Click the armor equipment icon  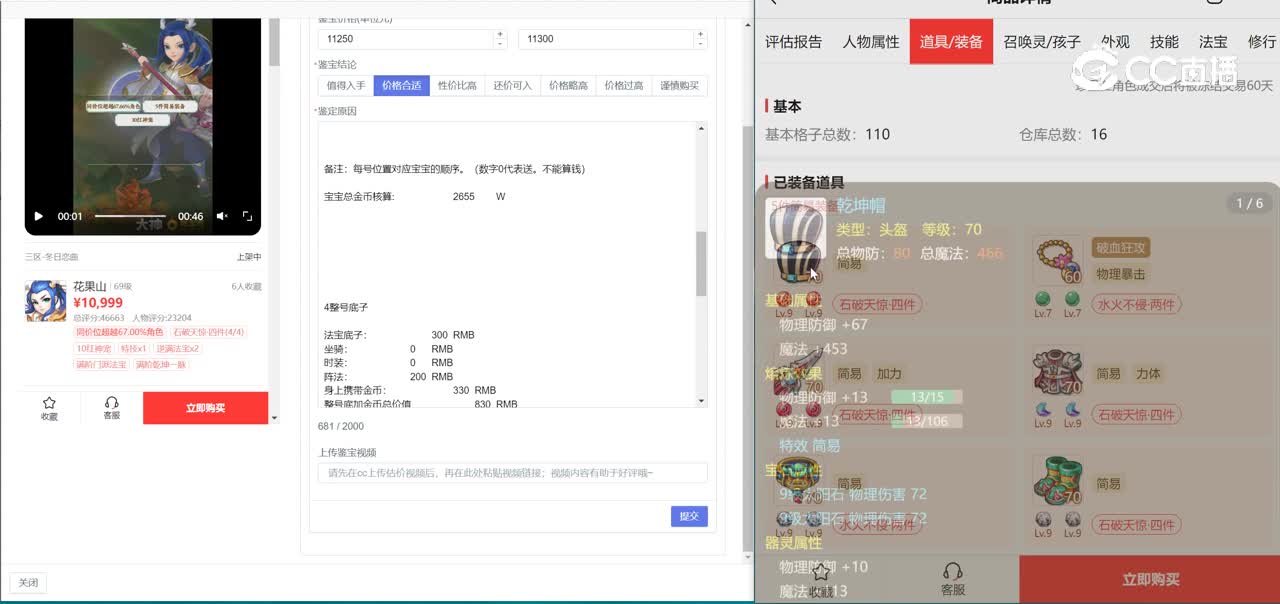[1058, 371]
